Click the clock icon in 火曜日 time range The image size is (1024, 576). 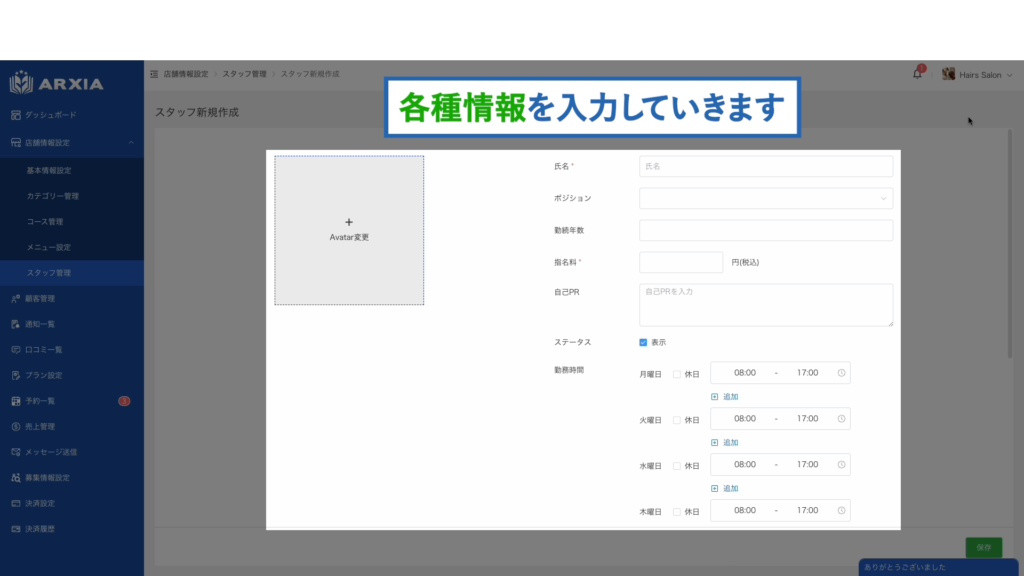pos(841,419)
